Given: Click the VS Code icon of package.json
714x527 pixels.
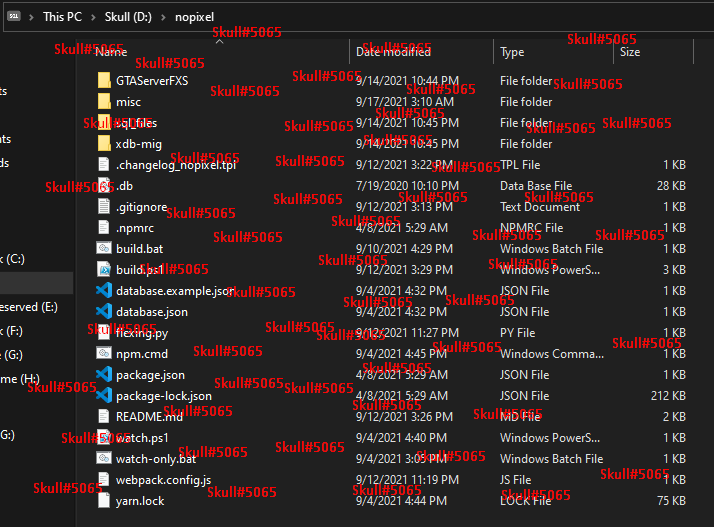Looking at the screenshot, I should 104,374.
